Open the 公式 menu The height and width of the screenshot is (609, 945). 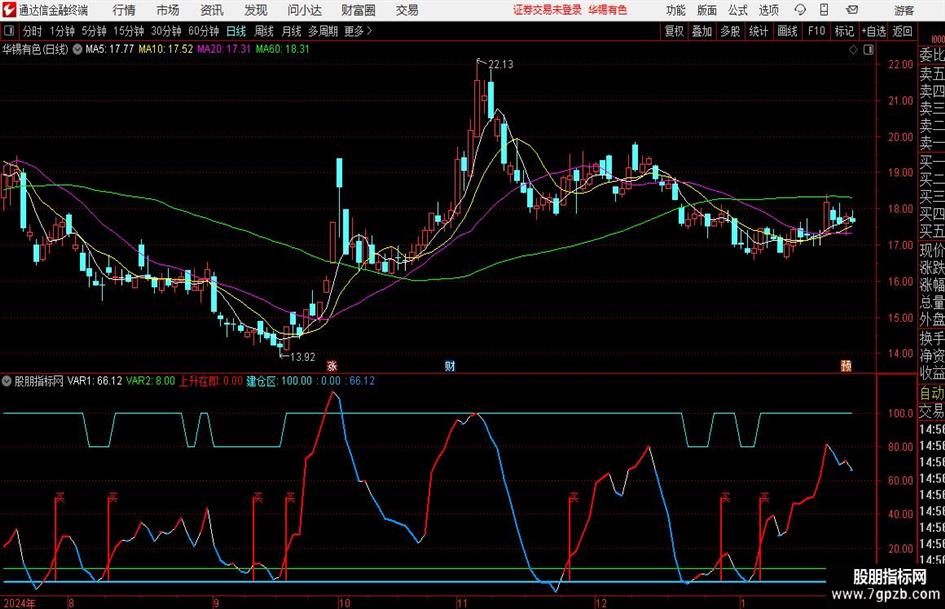[x=738, y=10]
